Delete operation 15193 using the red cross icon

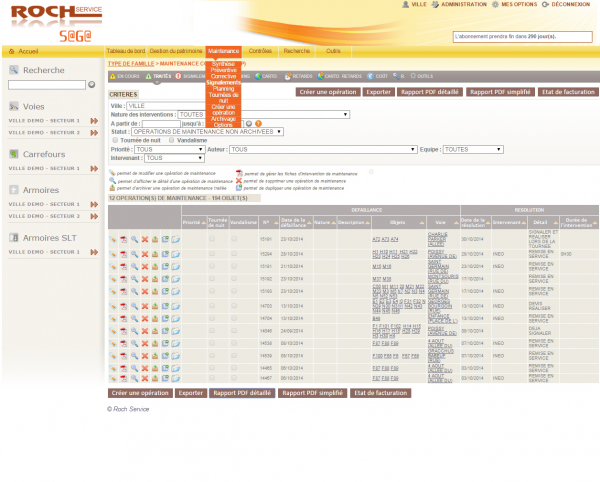tap(144, 291)
